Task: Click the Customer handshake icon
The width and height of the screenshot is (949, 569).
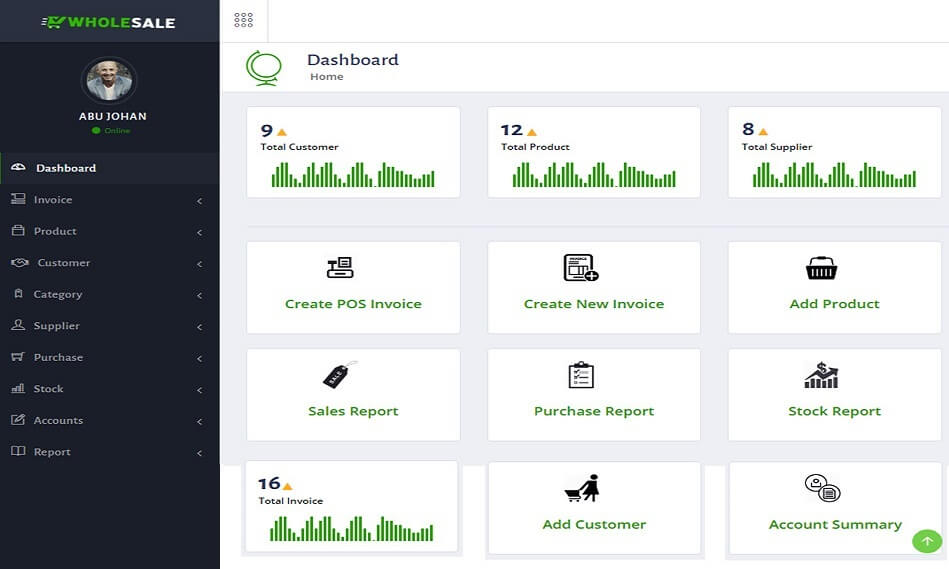Action: 20,262
